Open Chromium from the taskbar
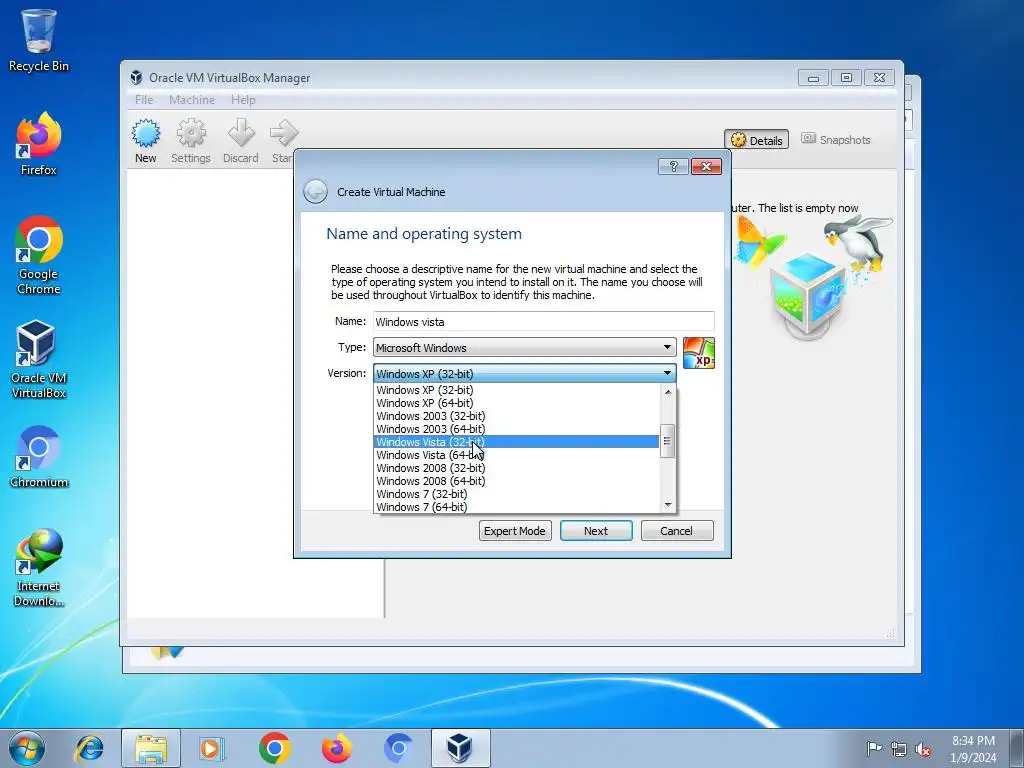 click(398, 748)
